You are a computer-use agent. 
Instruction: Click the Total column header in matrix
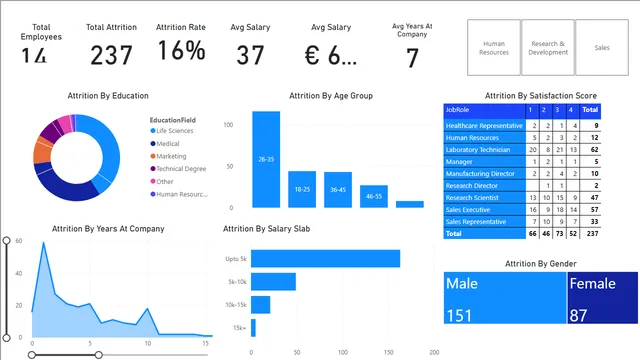(x=590, y=110)
